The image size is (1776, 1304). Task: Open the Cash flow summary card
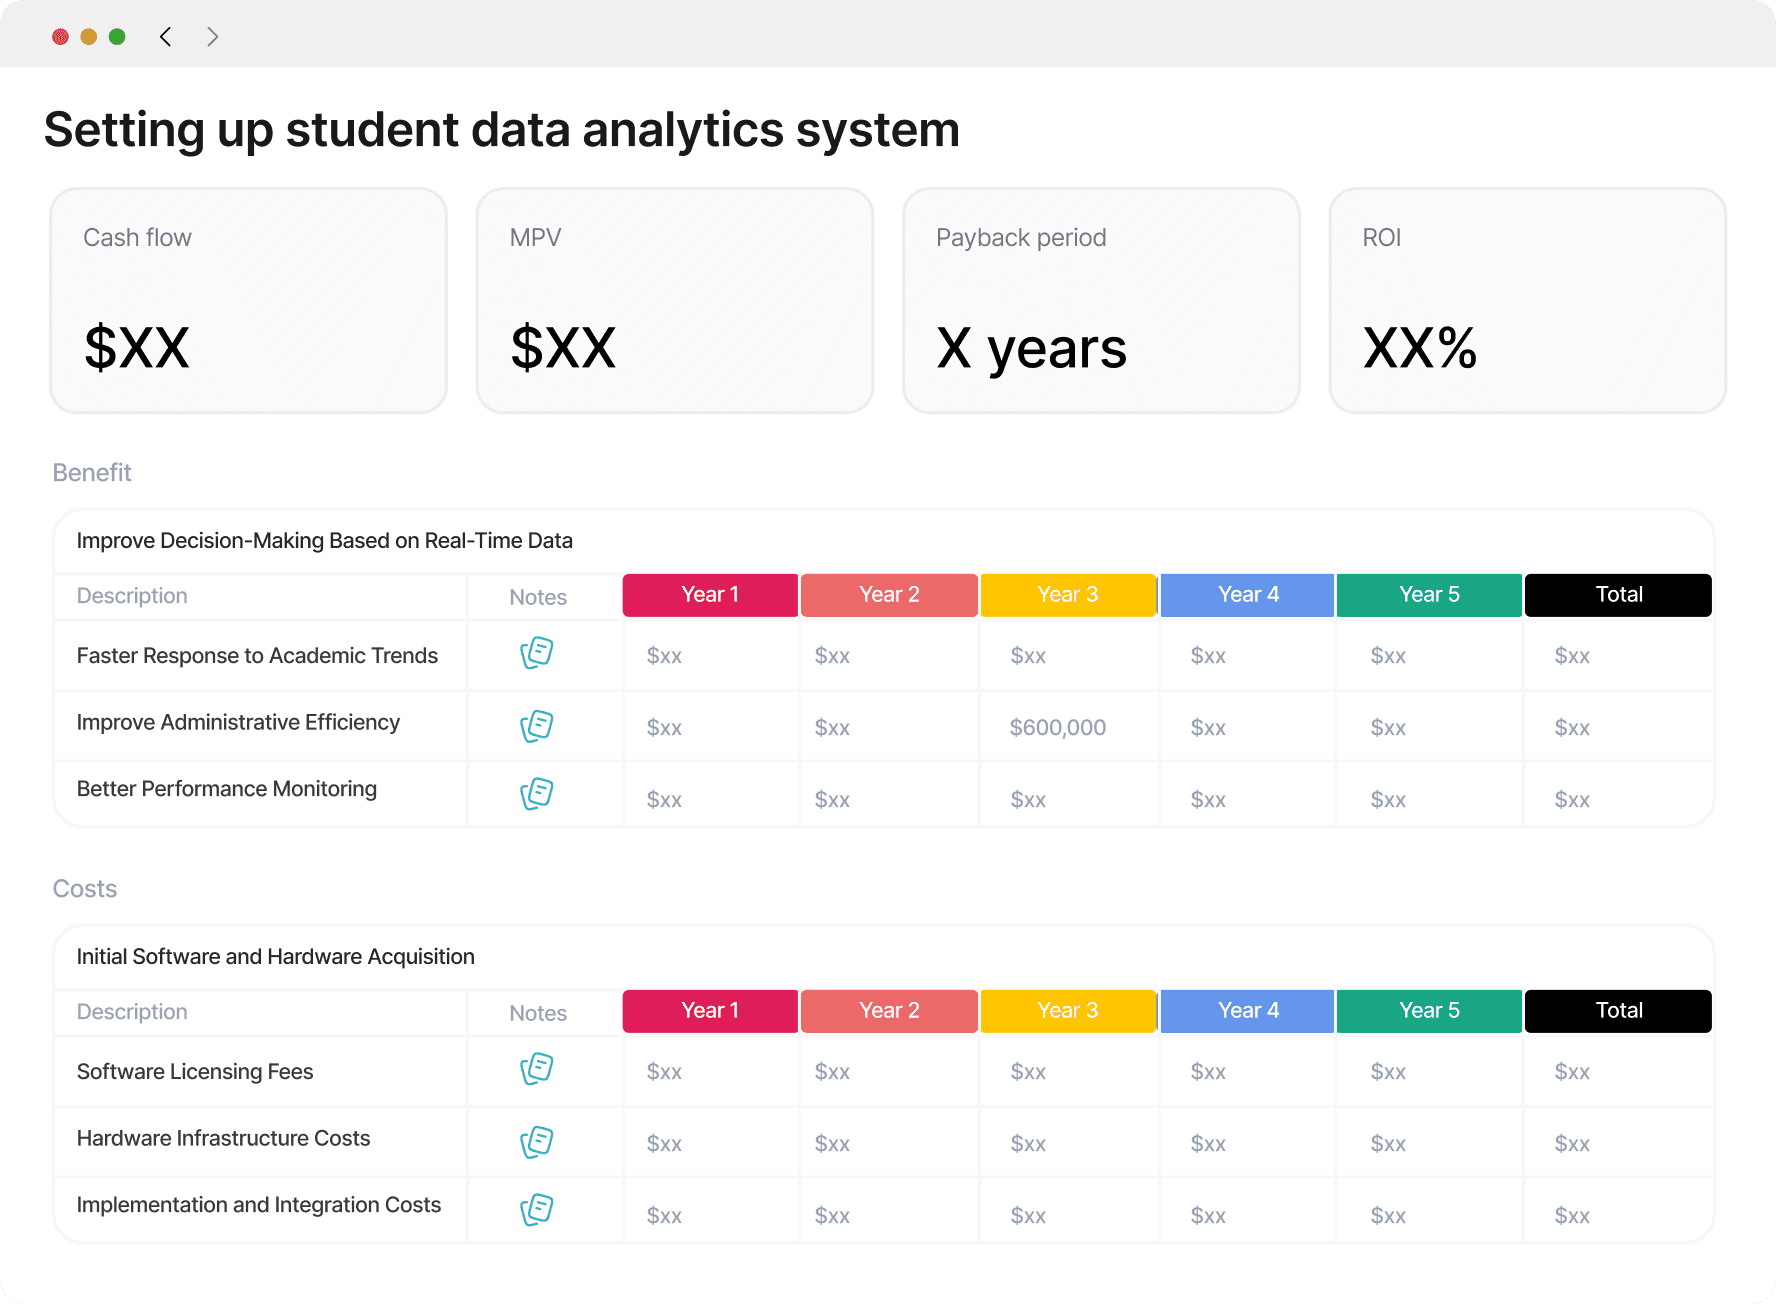[x=248, y=300]
